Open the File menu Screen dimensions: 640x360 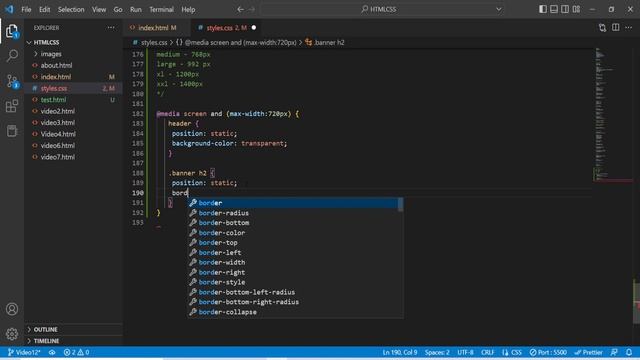pos(26,9)
